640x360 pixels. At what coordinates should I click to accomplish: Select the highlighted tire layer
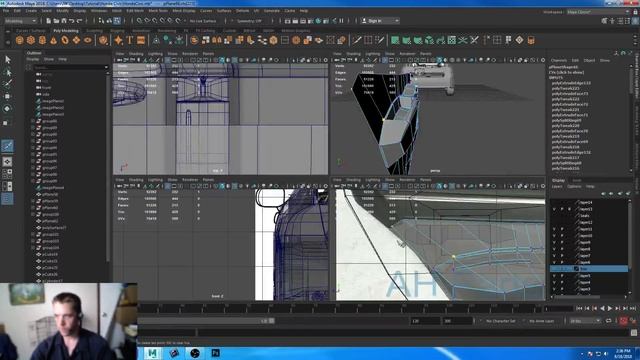tap(589, 269)
